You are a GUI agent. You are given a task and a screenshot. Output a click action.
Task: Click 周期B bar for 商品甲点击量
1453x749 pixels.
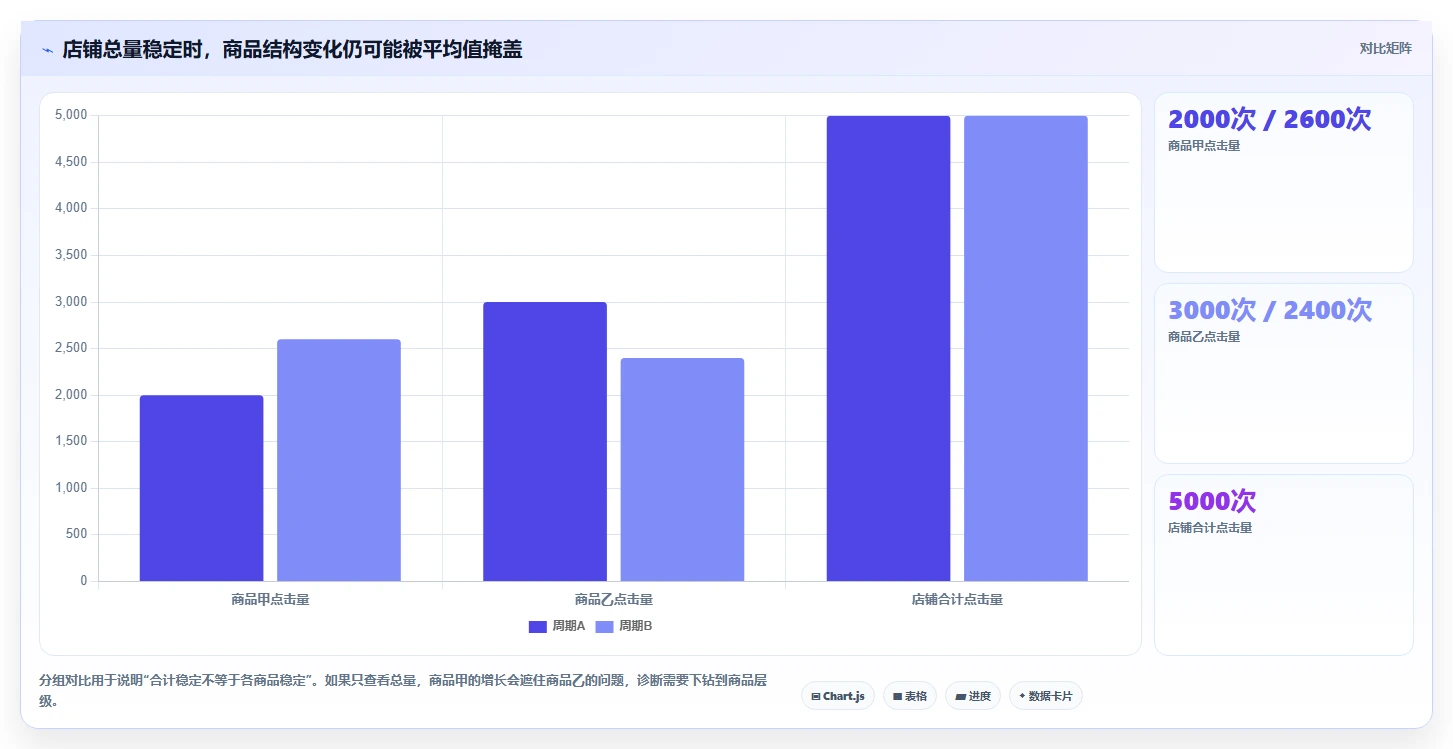[339, 460]
